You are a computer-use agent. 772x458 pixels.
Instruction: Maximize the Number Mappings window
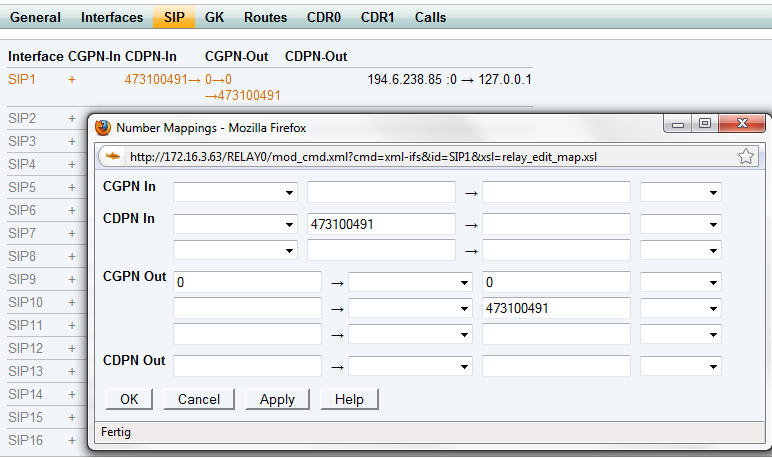coord(705,124)
